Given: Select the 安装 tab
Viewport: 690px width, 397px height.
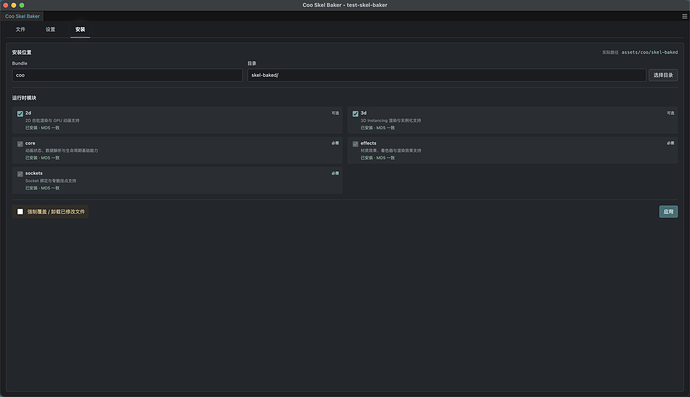Looking at the screenshot, I should tap(80, 29).
